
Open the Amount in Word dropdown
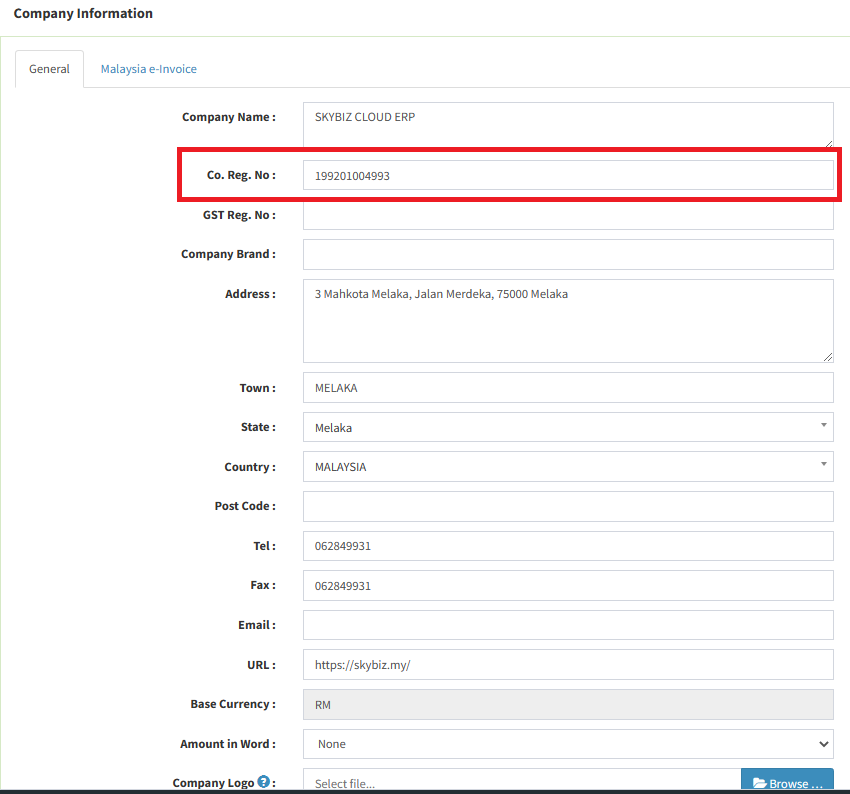coord(567,744)
